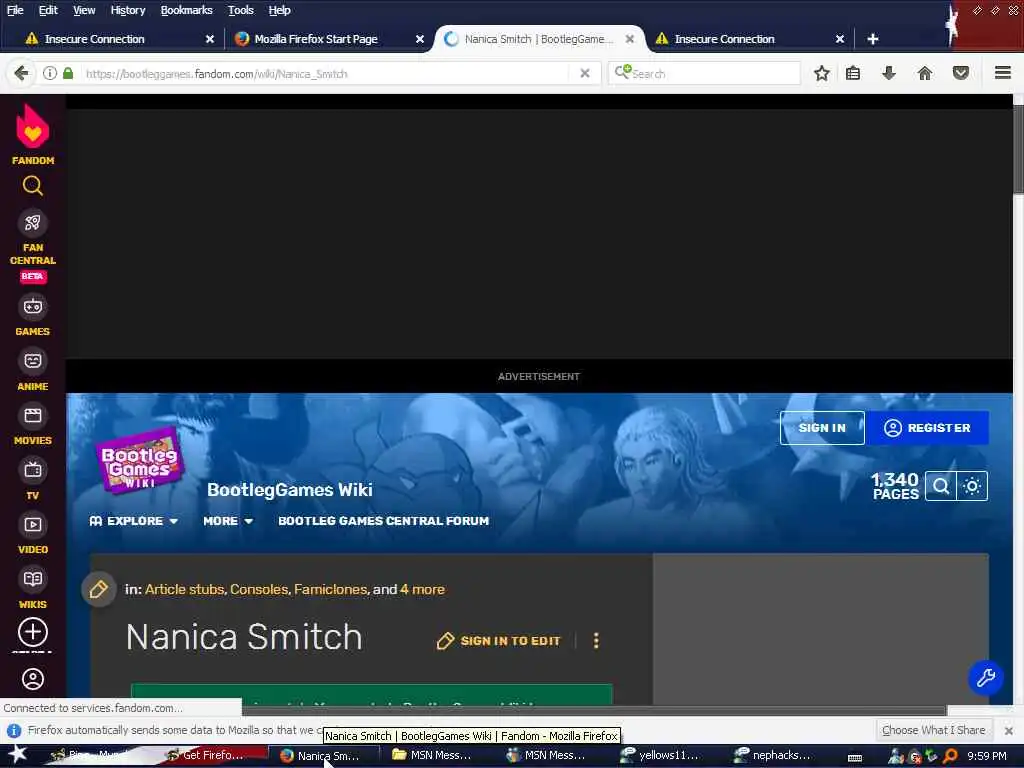
Task: Show bookmarks list icon
Action: tap(853, 73)
